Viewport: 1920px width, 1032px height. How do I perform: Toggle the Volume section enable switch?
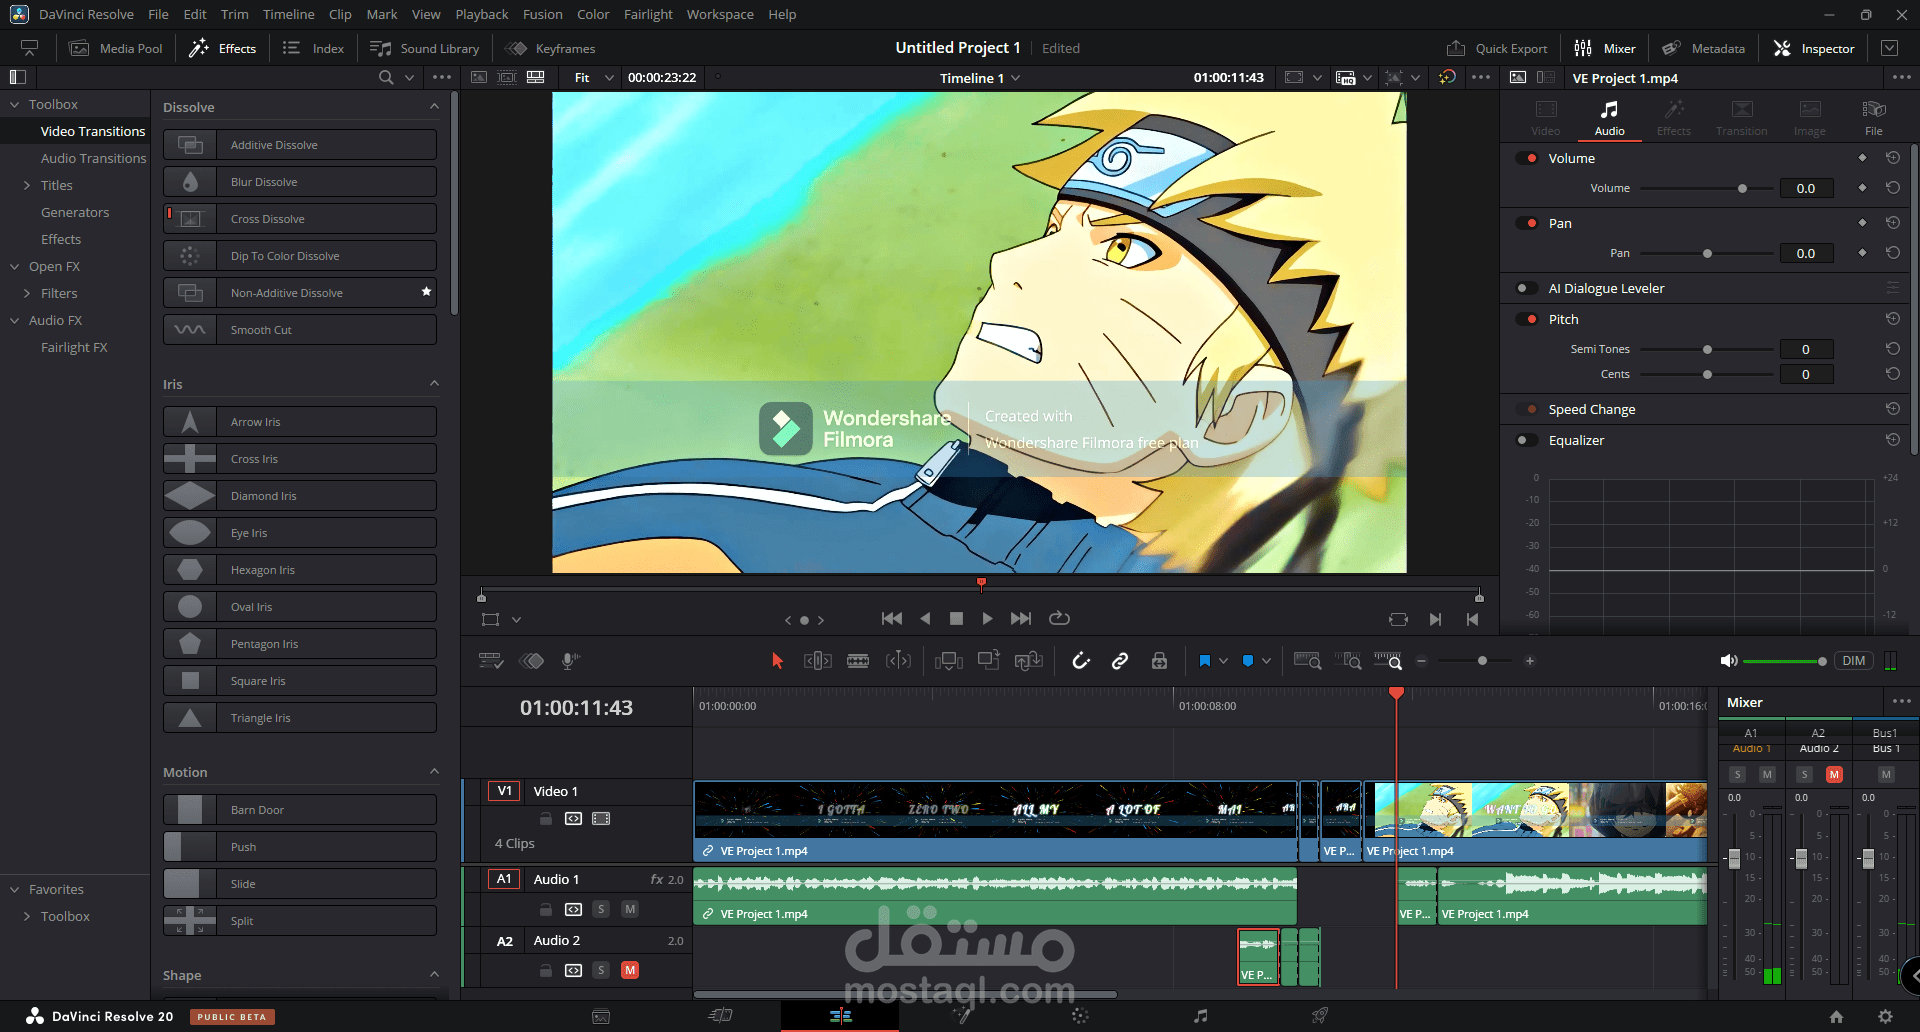pyautogui.click(x=1527, y=158)
